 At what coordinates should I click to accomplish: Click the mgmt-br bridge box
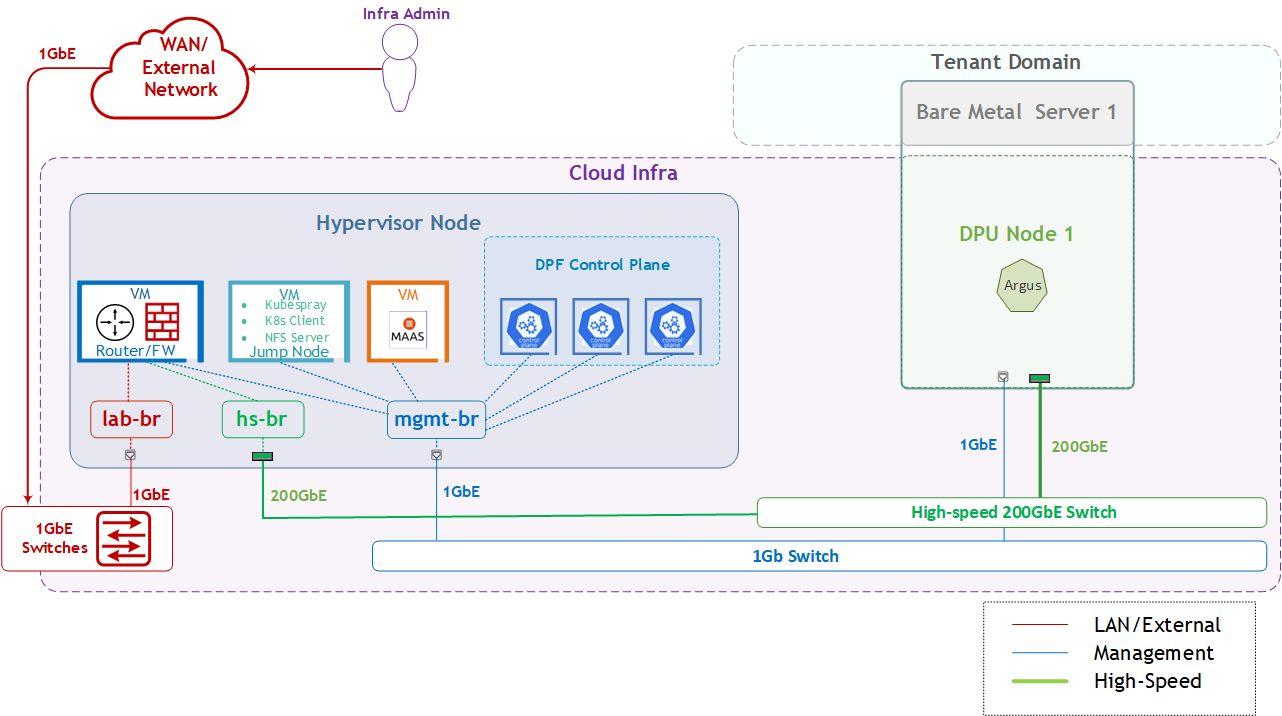(436, 420)
